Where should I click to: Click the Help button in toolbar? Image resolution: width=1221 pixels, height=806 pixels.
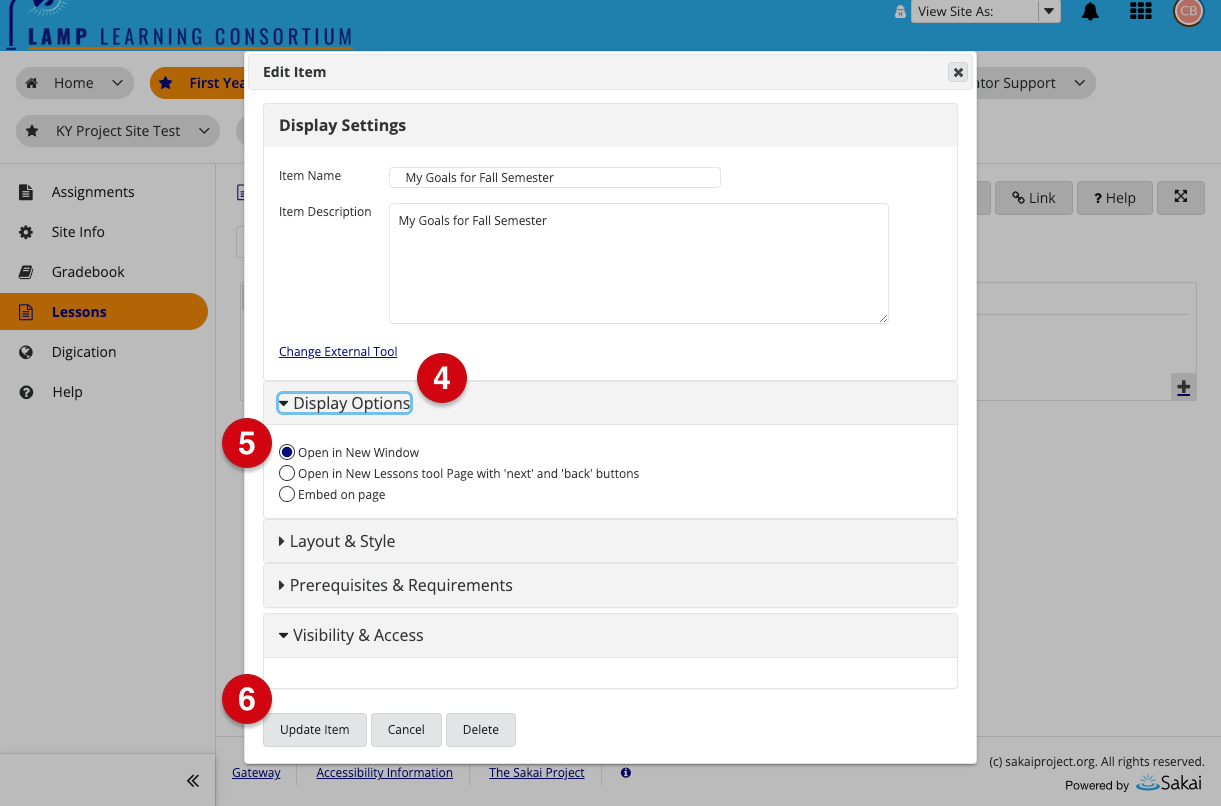coord(1114,198)
